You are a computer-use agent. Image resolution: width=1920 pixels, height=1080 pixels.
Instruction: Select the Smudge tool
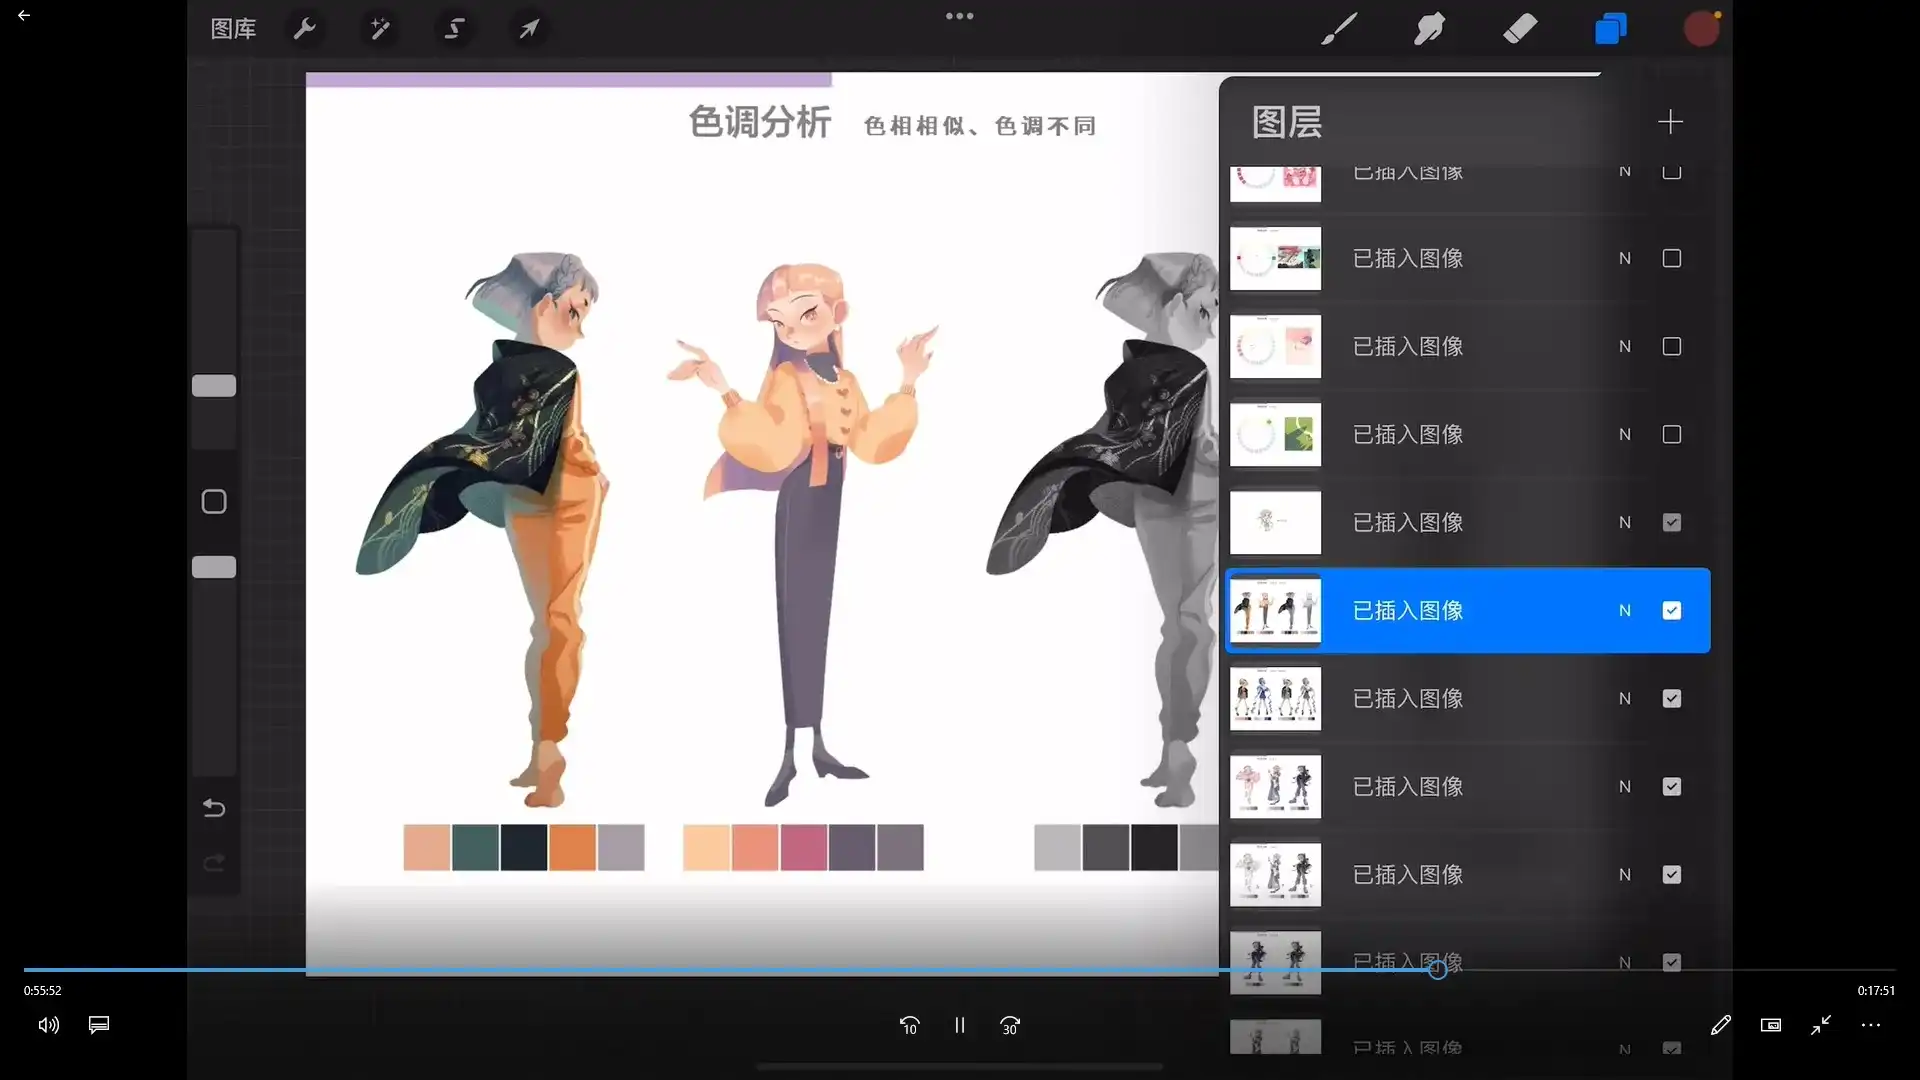click(1429, 28)
